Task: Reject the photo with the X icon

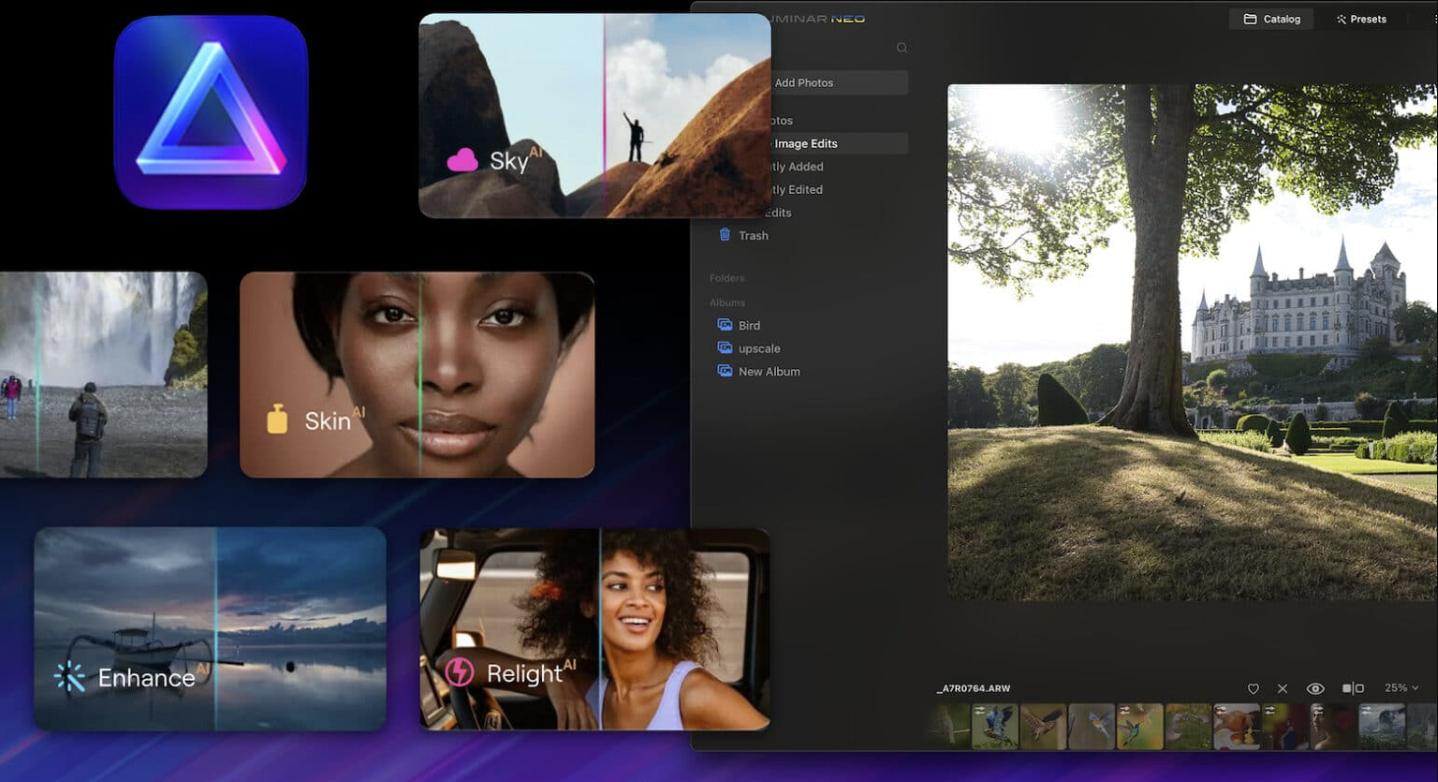Action: click(x=1282, y=689)
